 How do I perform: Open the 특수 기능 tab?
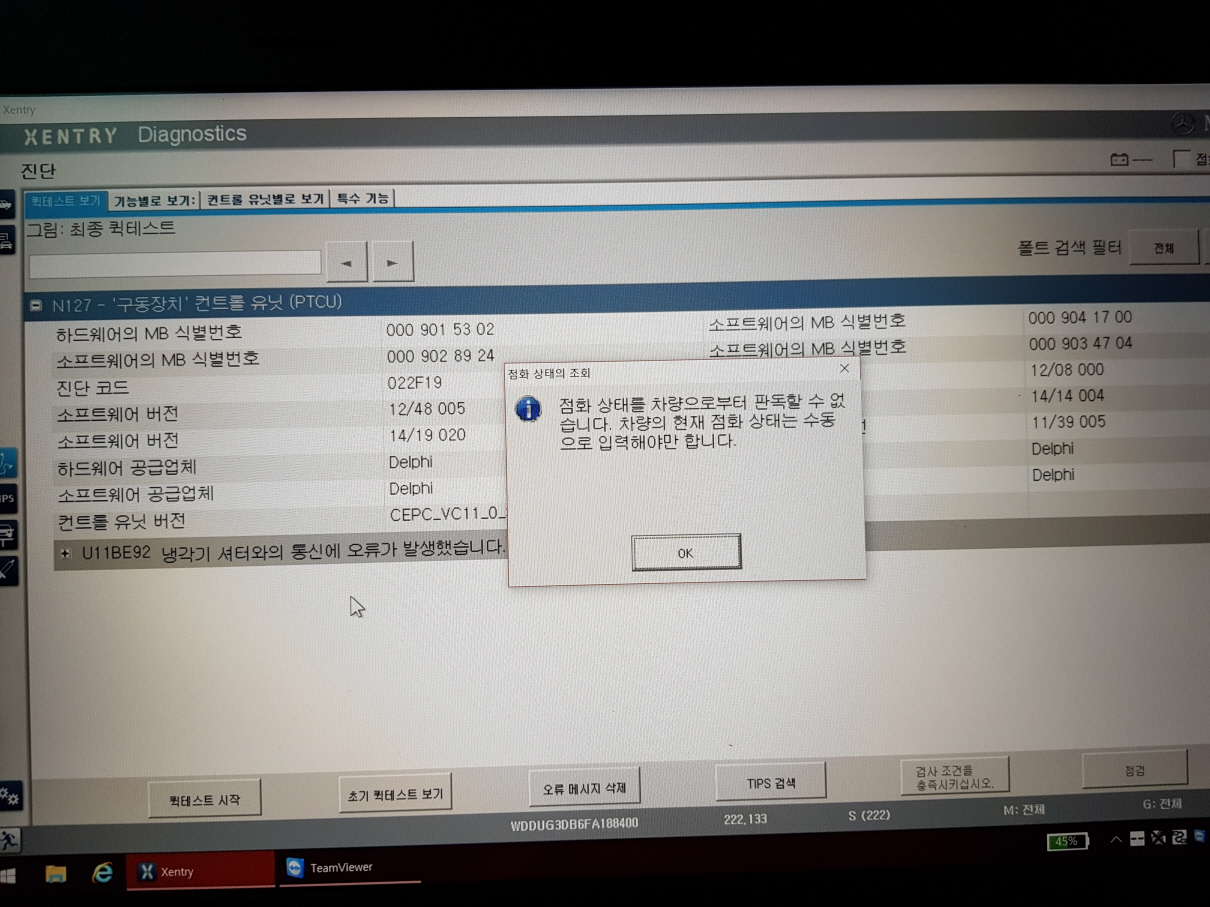[x=362, y=199]
